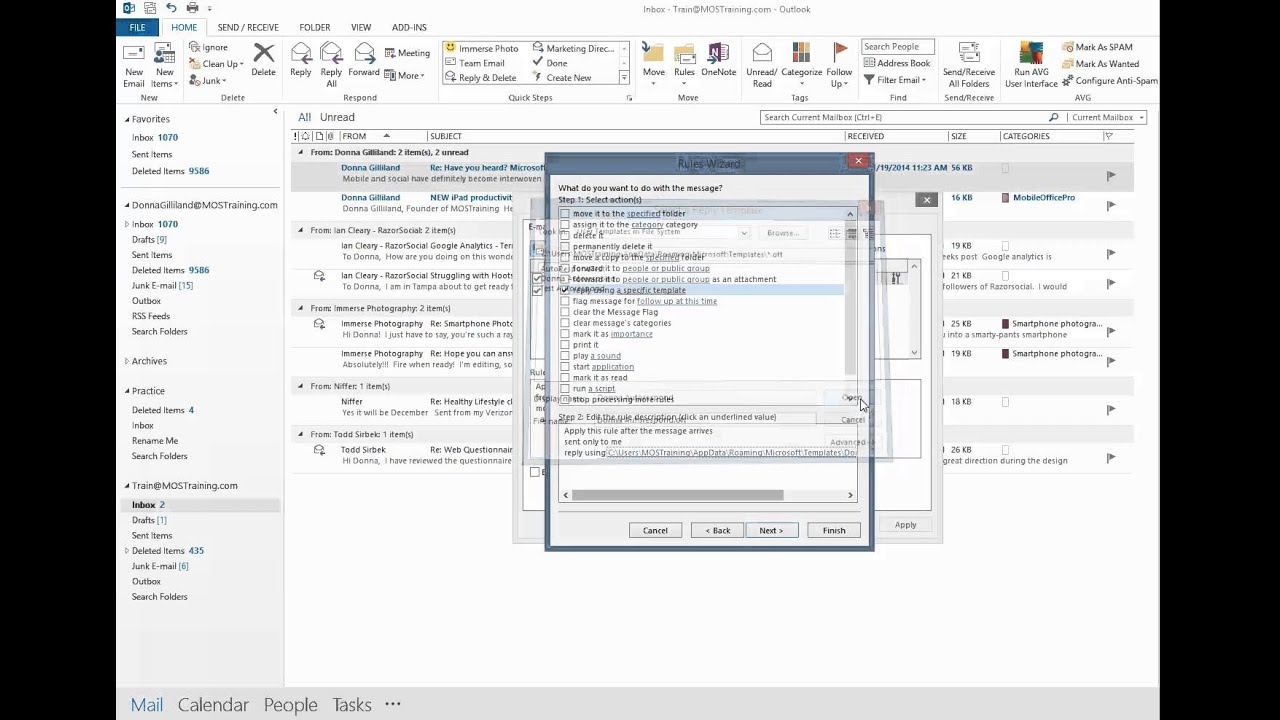Open the Filter Email dropdown
The image size is (1280, 720).
click(x=895, y=80)
